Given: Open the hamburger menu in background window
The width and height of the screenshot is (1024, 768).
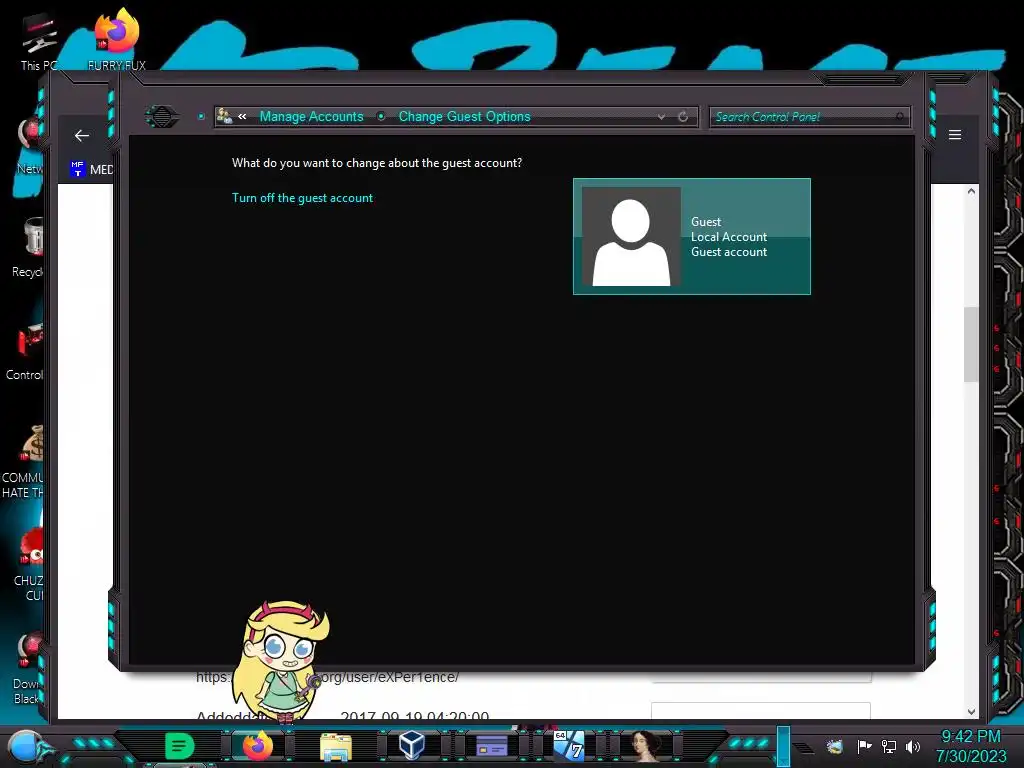Looking at the screenshot, I should tap(955, 135).
